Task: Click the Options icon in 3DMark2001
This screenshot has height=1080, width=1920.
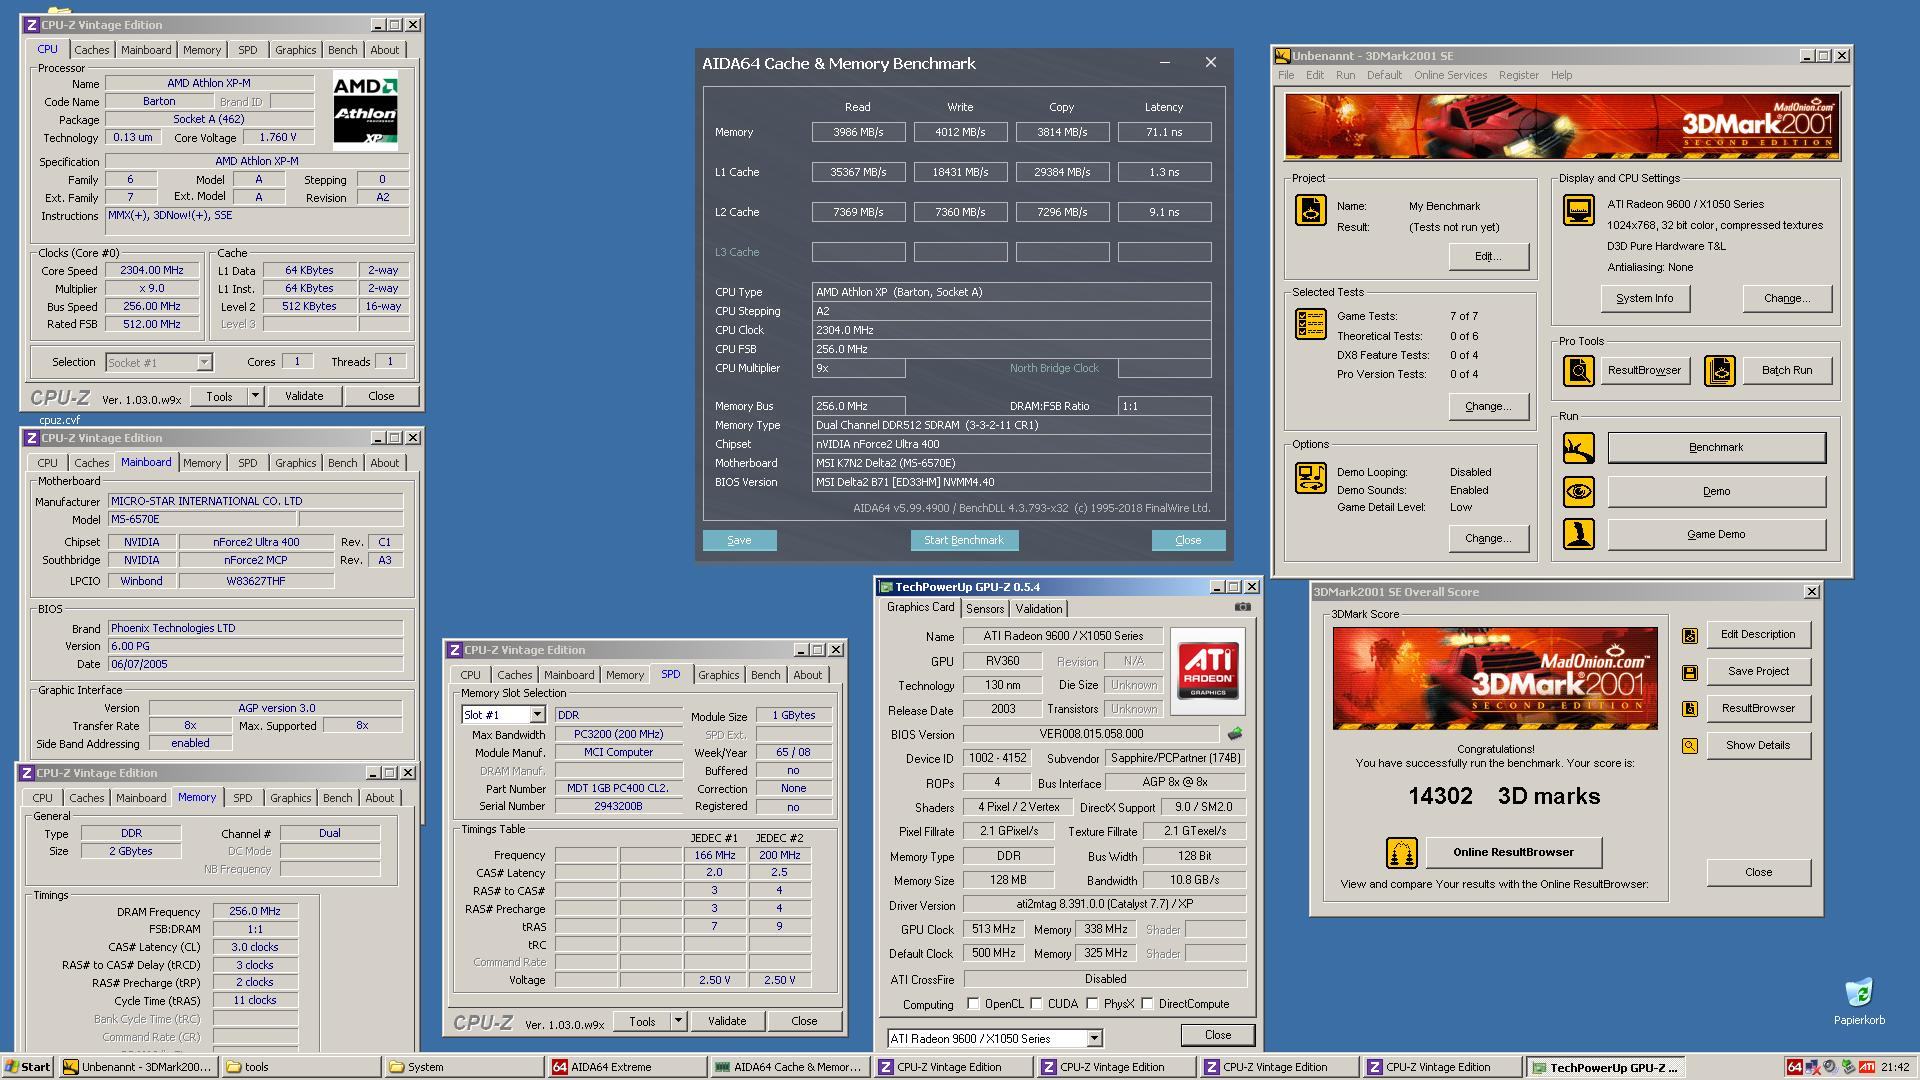Action: tap(1310, 478)
